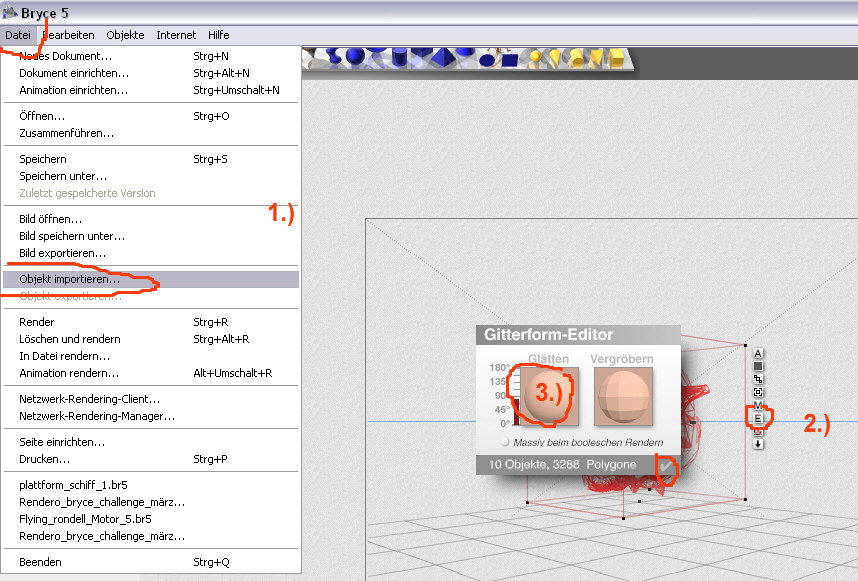Click the gray family color square icon
Image resolution: width=858 pixels, height=581 pixels.
[x=758, y=367]
